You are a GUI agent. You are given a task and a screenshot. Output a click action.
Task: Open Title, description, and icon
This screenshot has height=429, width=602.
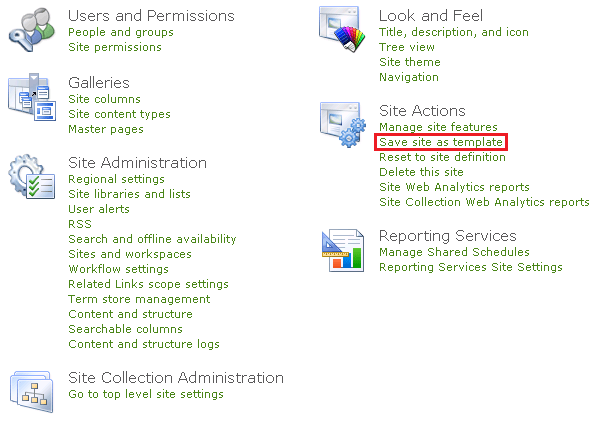coord(454,32)
